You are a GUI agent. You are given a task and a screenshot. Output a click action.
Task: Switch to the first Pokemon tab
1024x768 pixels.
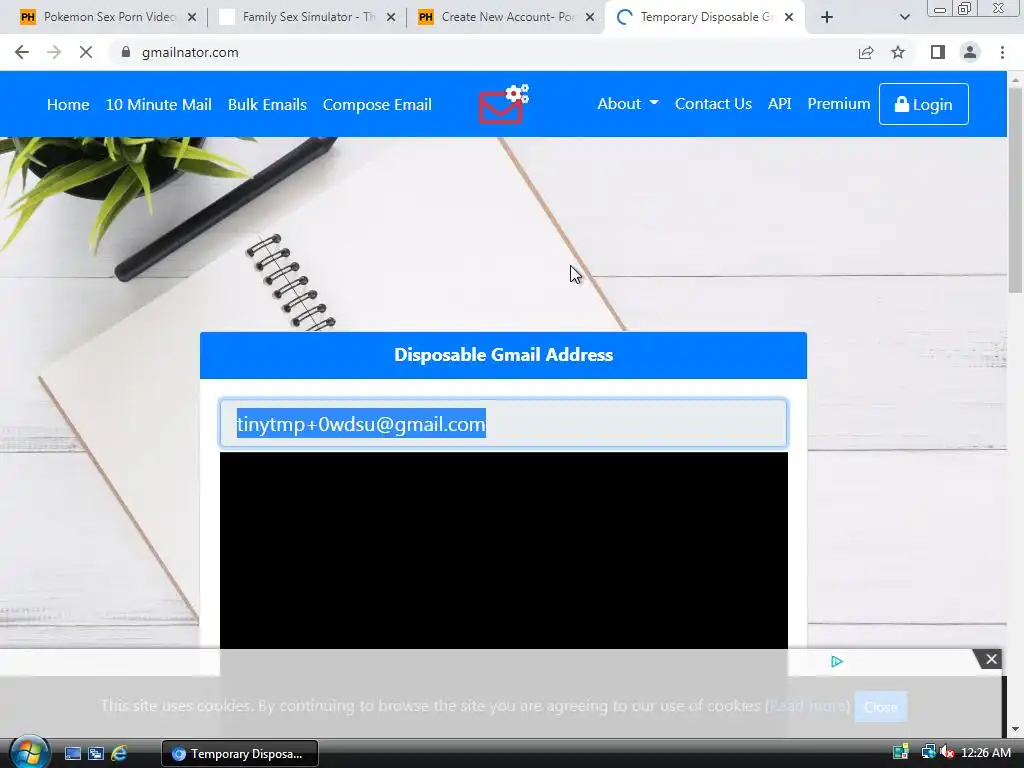tap(108, 17)
